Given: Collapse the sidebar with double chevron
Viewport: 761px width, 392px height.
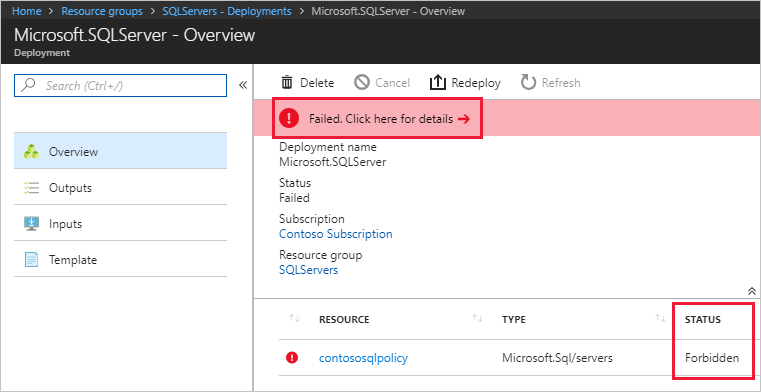Looking at the screenshot, I should (243, 85).
